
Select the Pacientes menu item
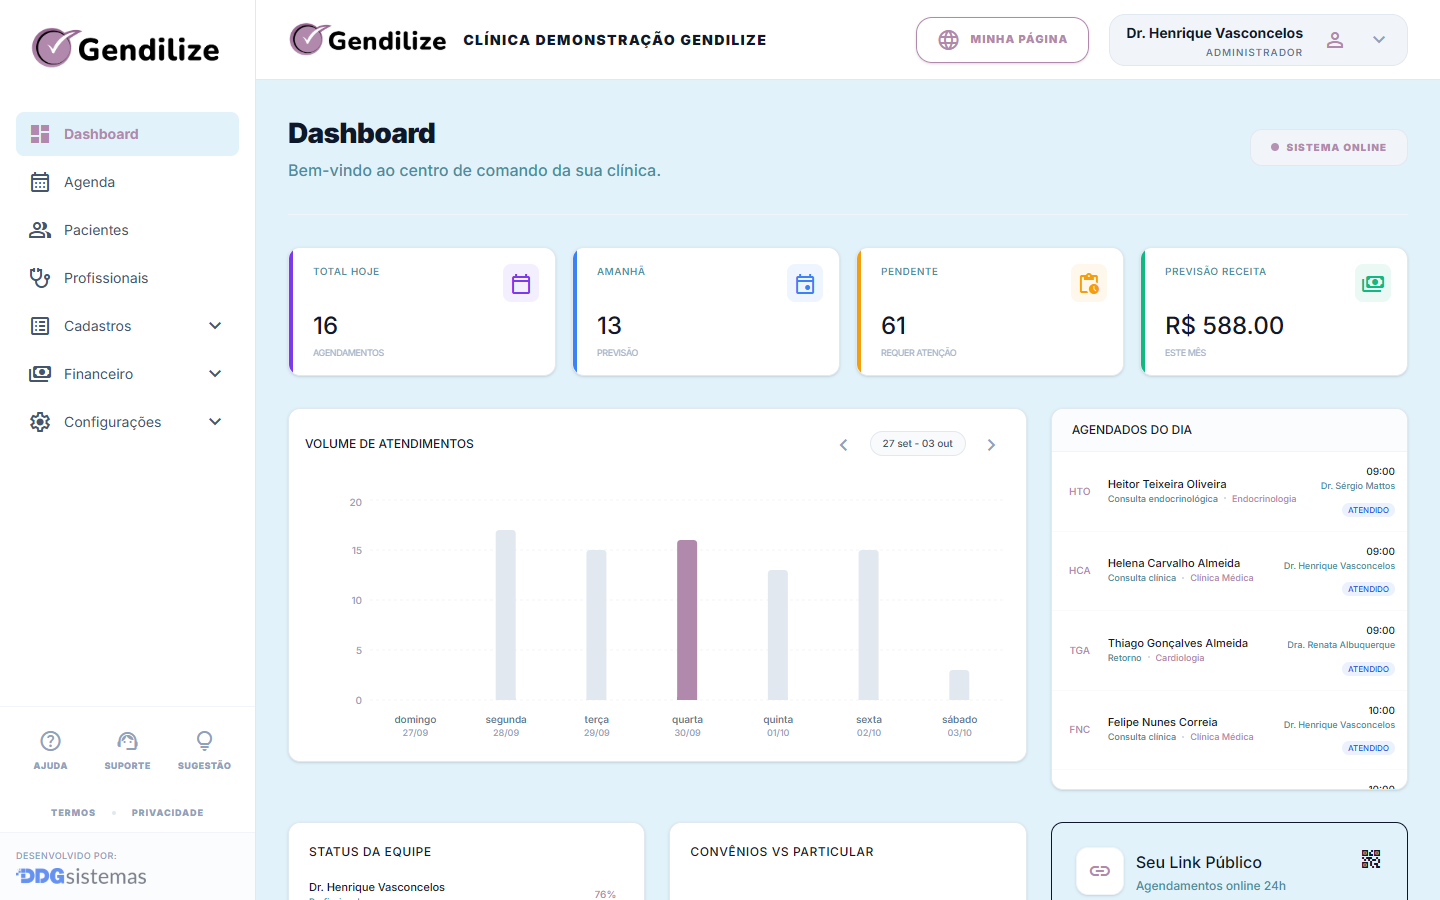(127, 230)
